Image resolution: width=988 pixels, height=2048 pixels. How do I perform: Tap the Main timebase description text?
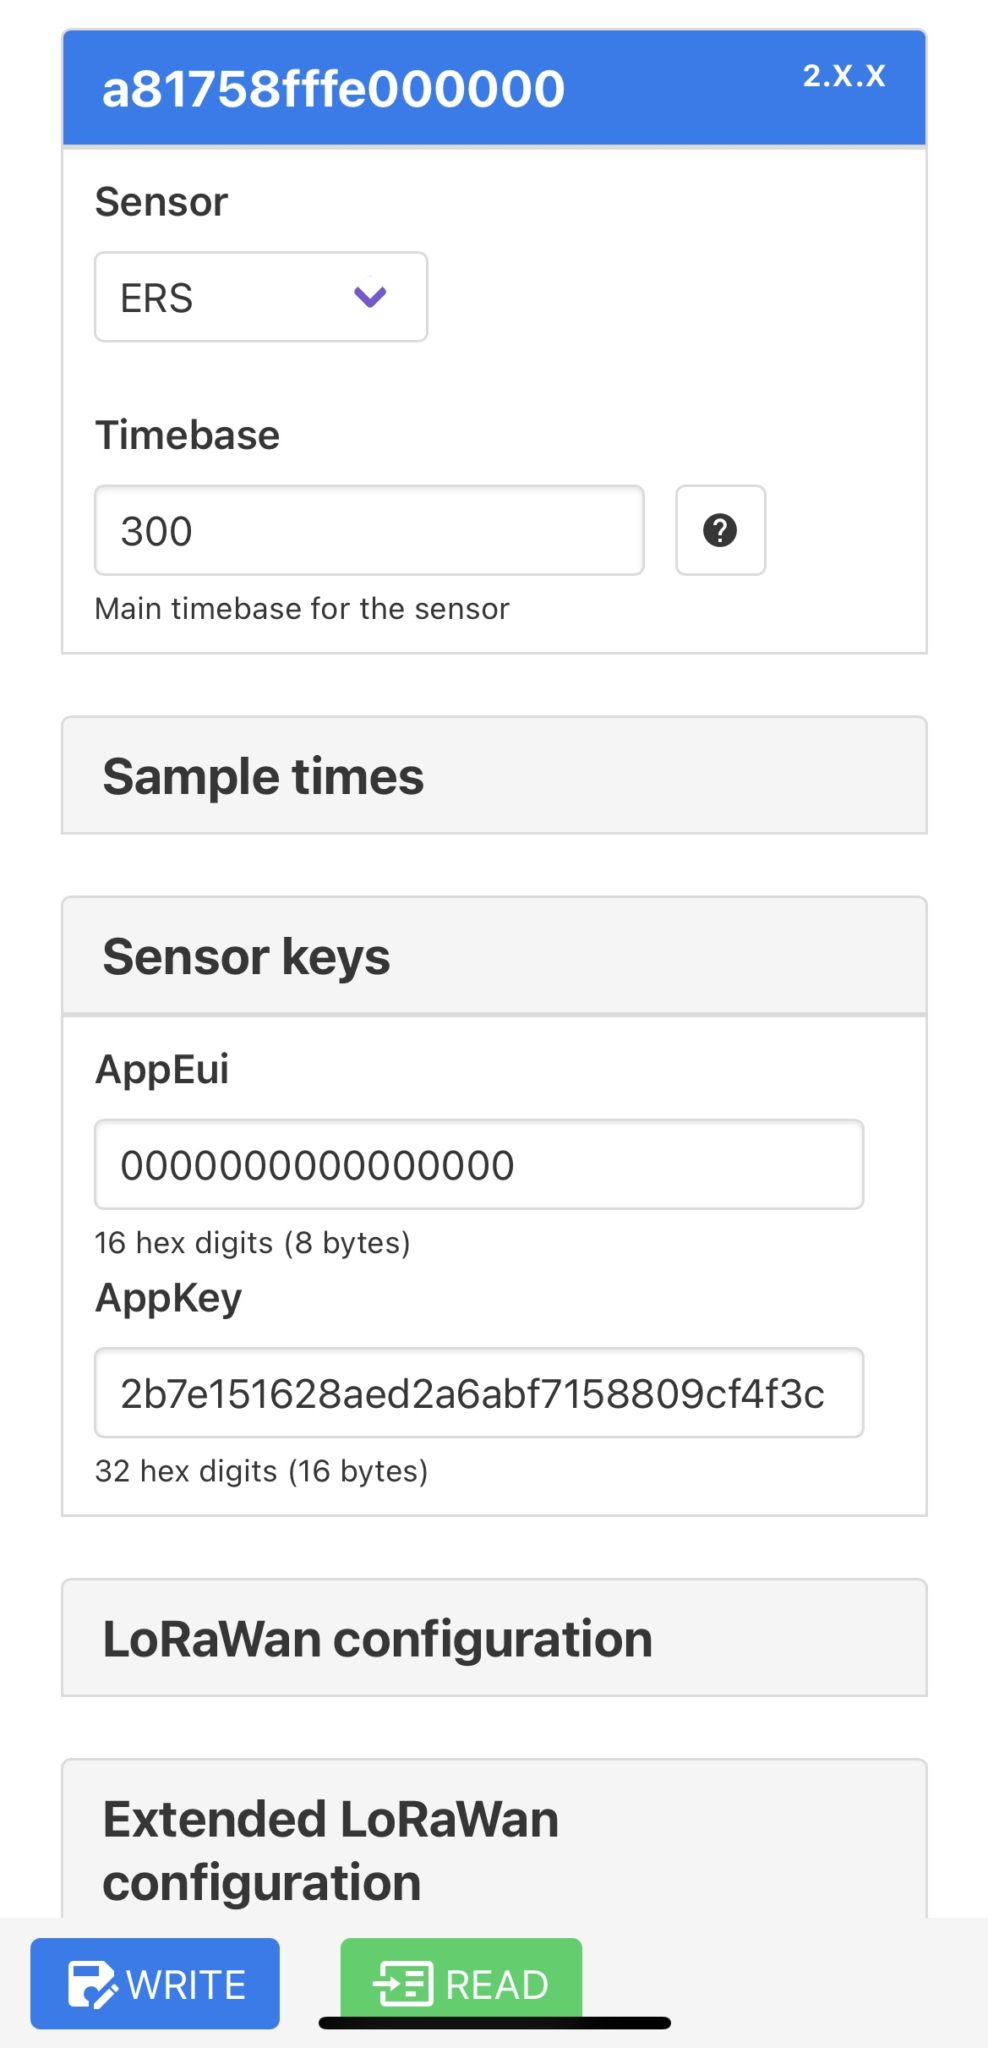(x=301, y=607)
